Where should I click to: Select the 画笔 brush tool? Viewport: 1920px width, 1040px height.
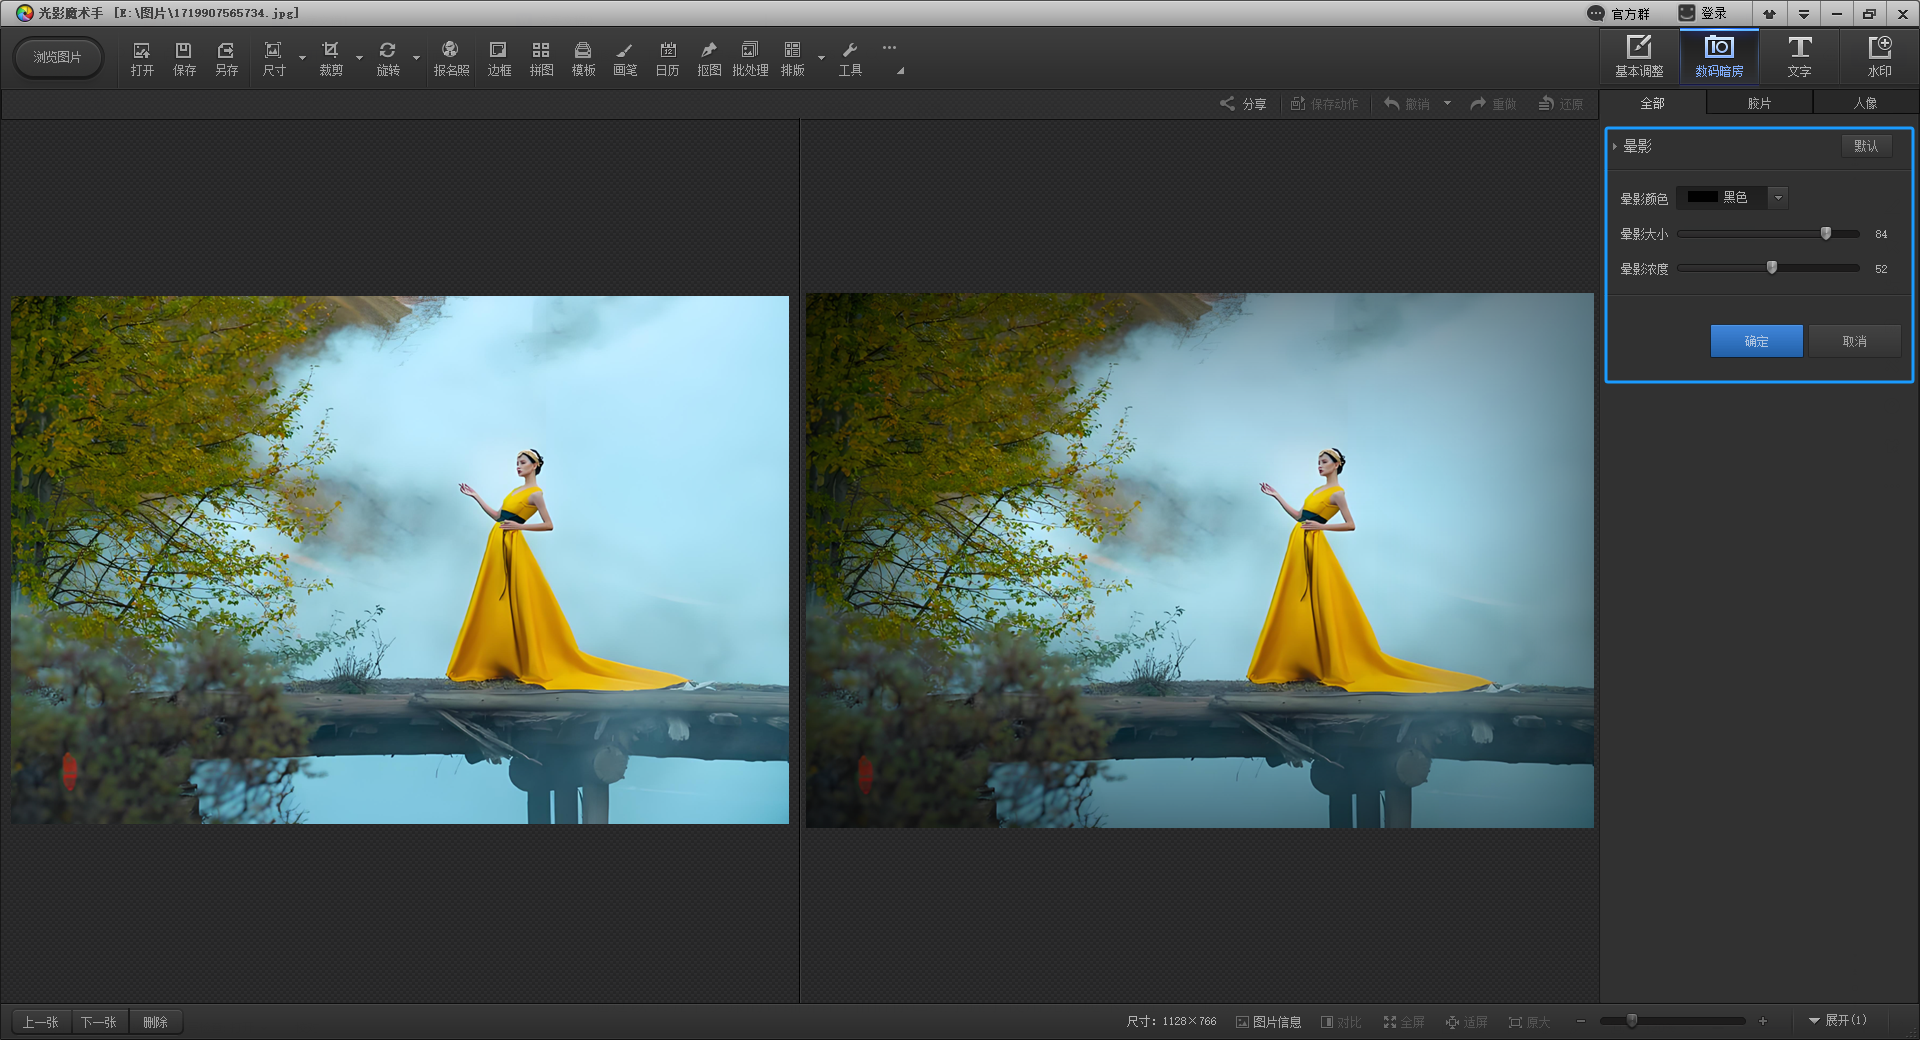pyautogui.click(x=625, y=58)
